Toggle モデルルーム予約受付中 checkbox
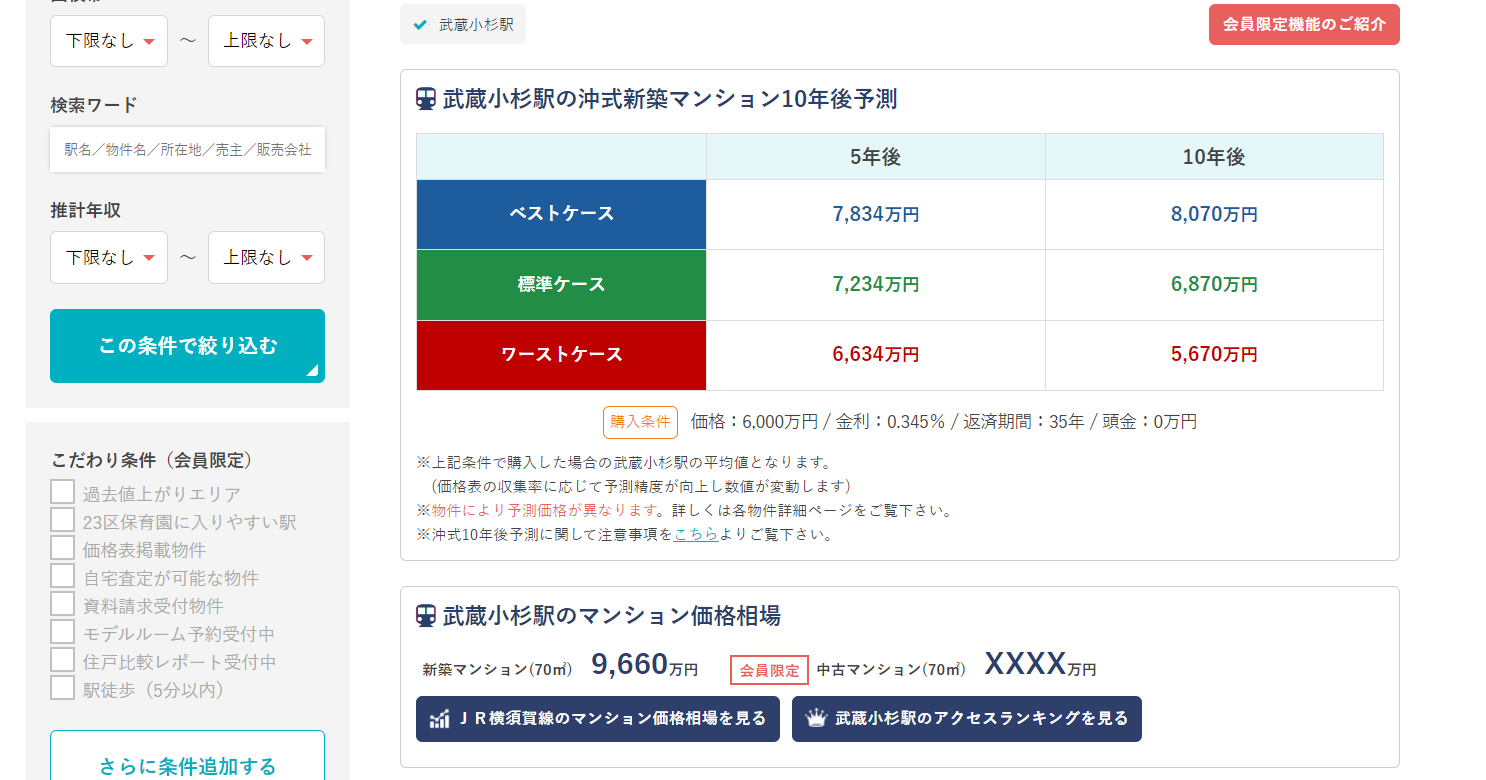 [63, 632]
